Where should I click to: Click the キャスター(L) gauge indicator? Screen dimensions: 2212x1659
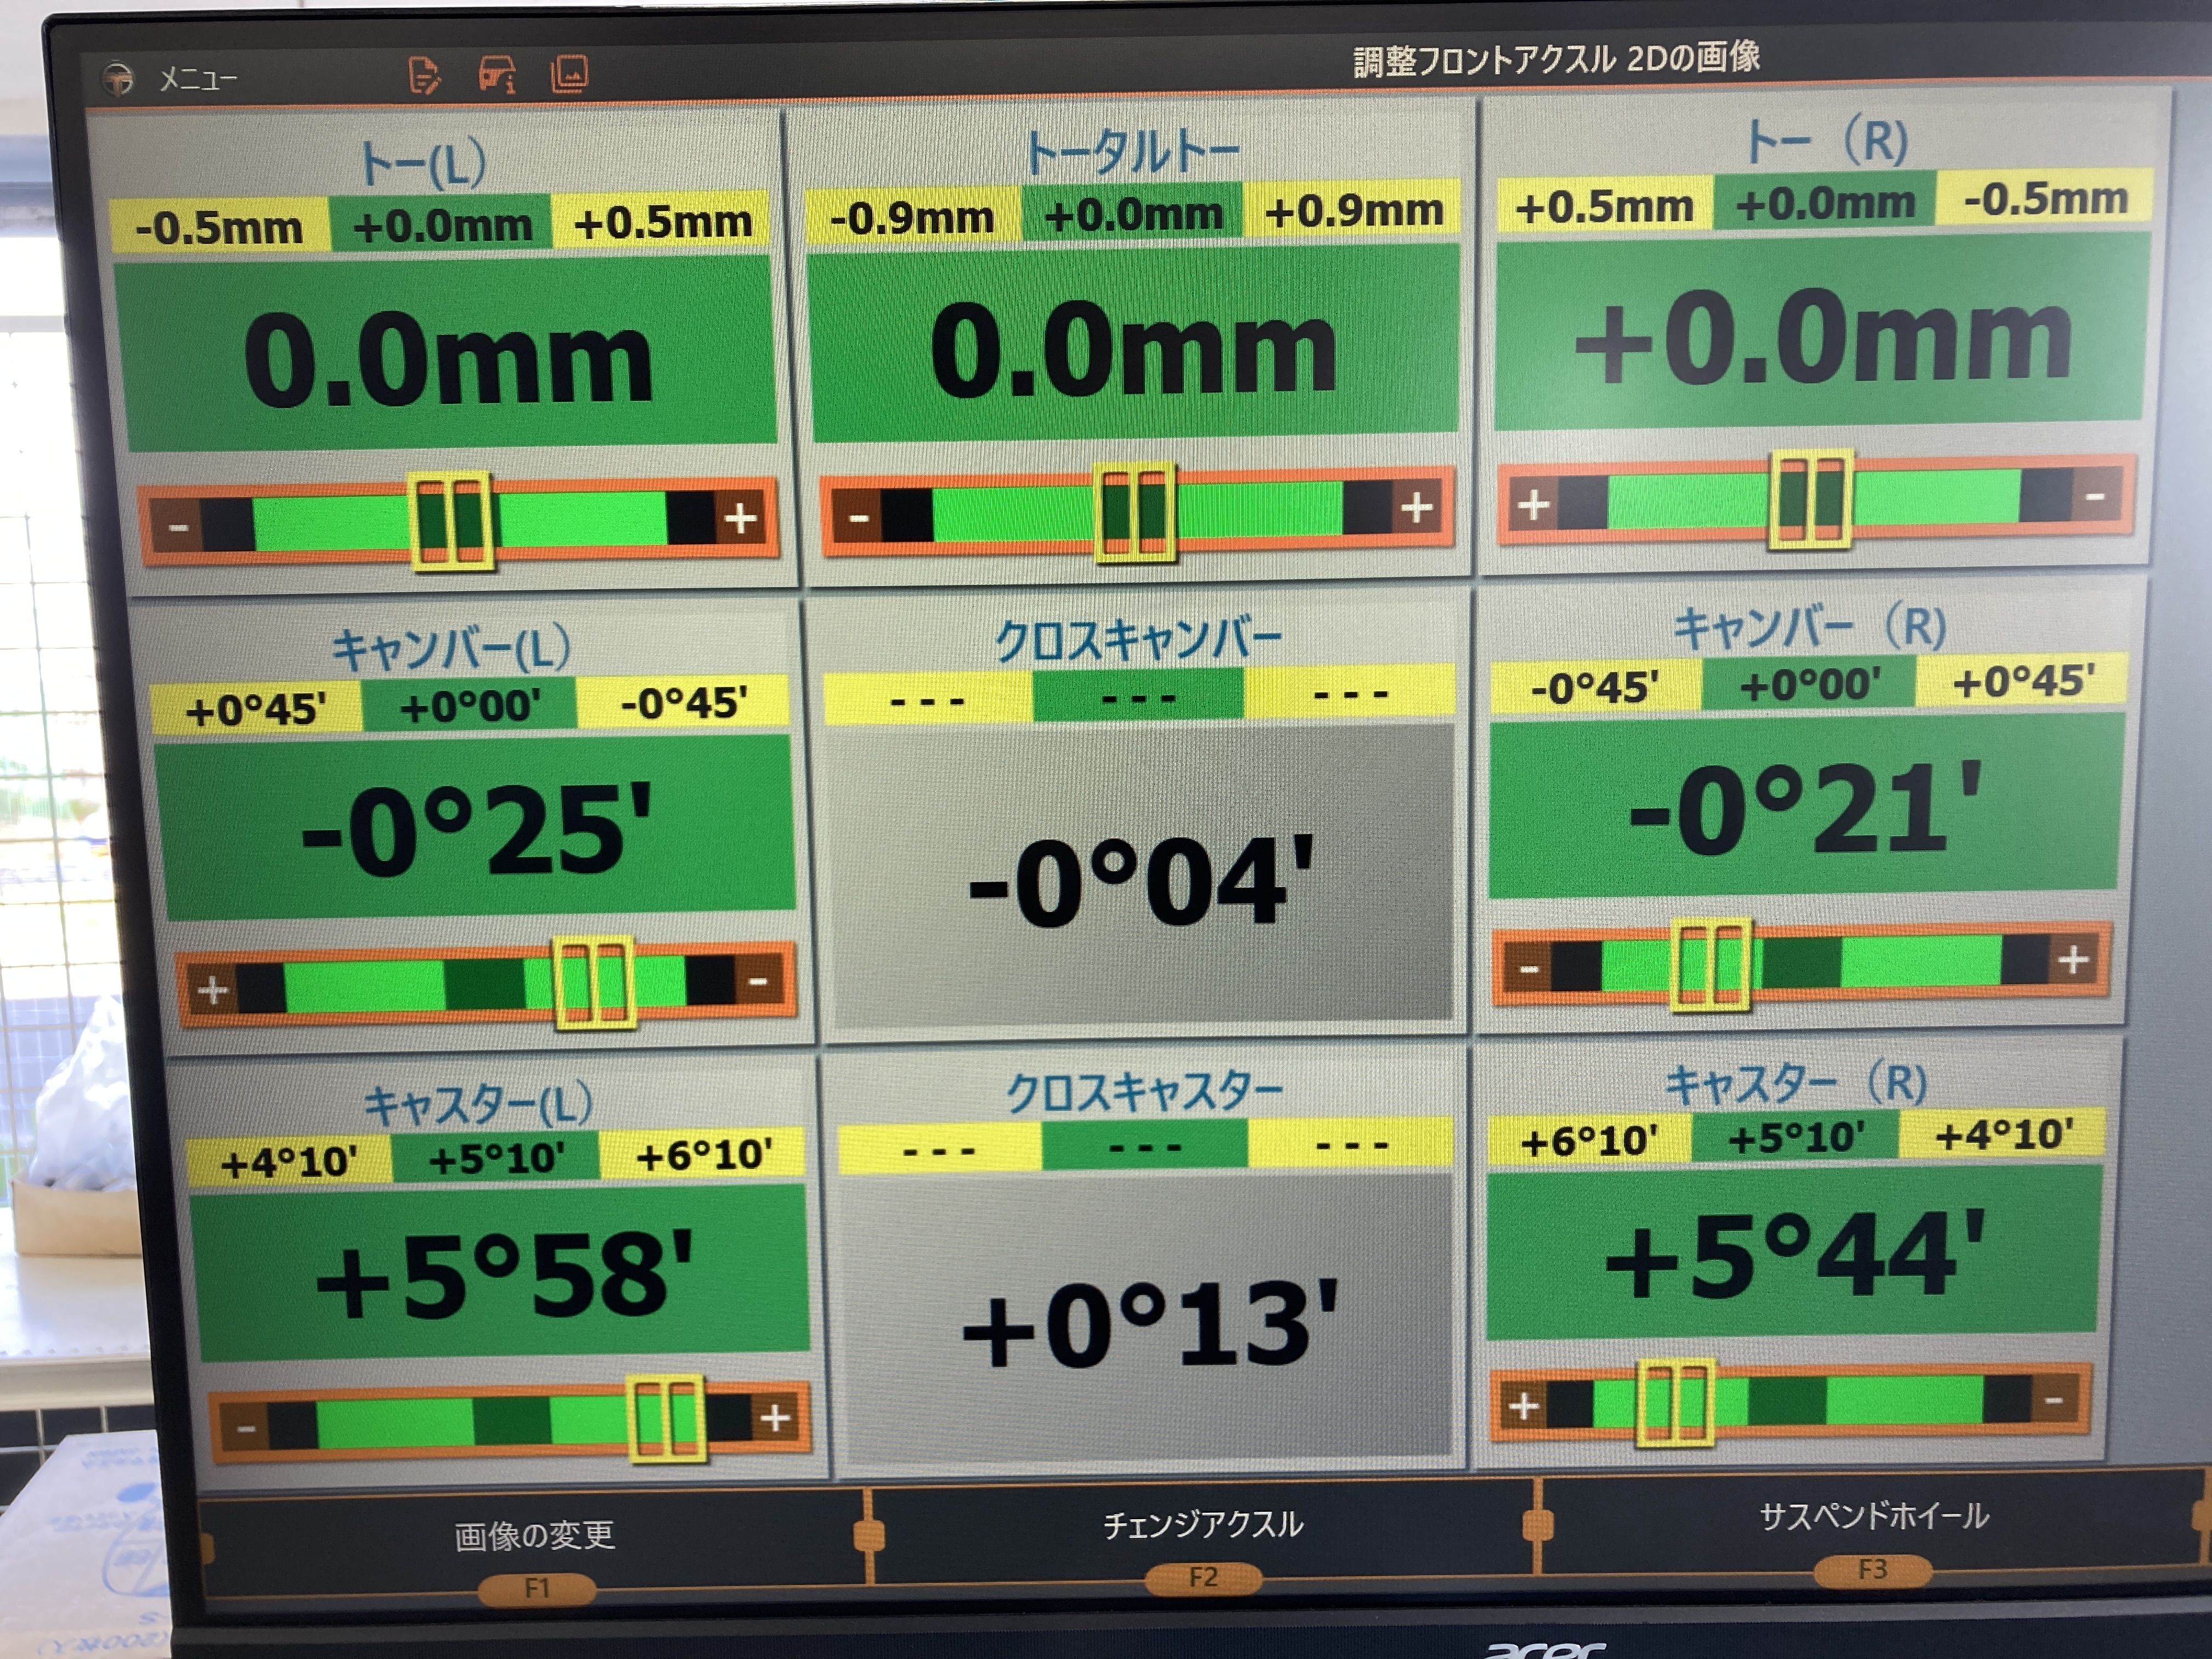point(666,1418)
